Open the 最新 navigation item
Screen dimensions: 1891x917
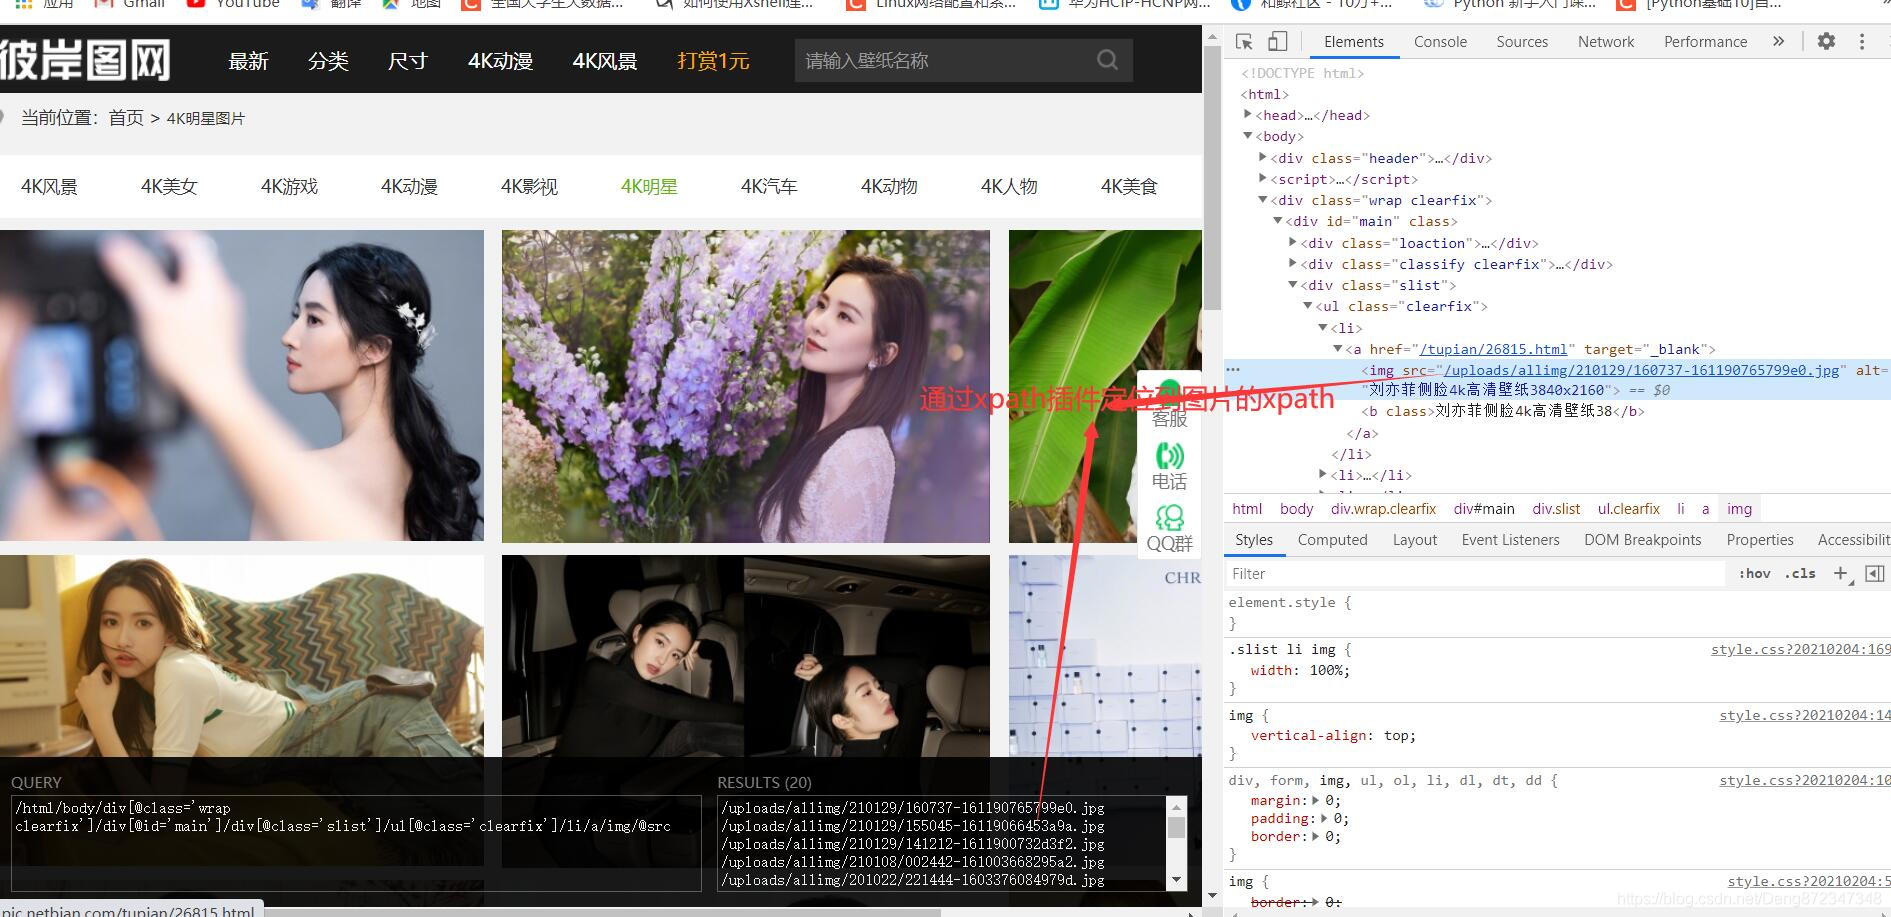[x=248, y=61]
